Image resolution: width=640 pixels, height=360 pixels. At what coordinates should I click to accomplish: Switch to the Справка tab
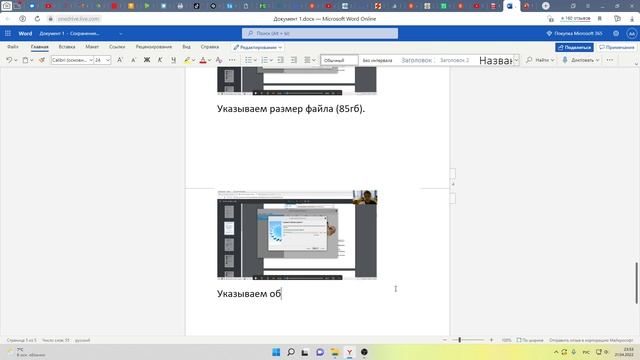coord(210,47)
